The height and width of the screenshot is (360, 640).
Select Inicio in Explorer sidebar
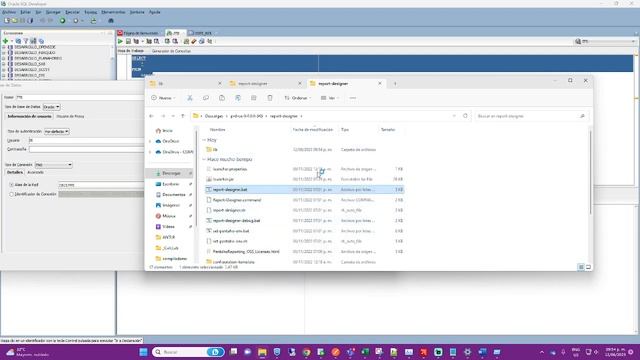pos(167,131)
